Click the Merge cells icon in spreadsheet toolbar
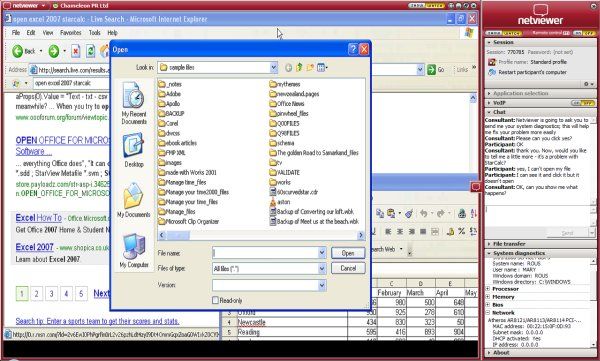 435,232
